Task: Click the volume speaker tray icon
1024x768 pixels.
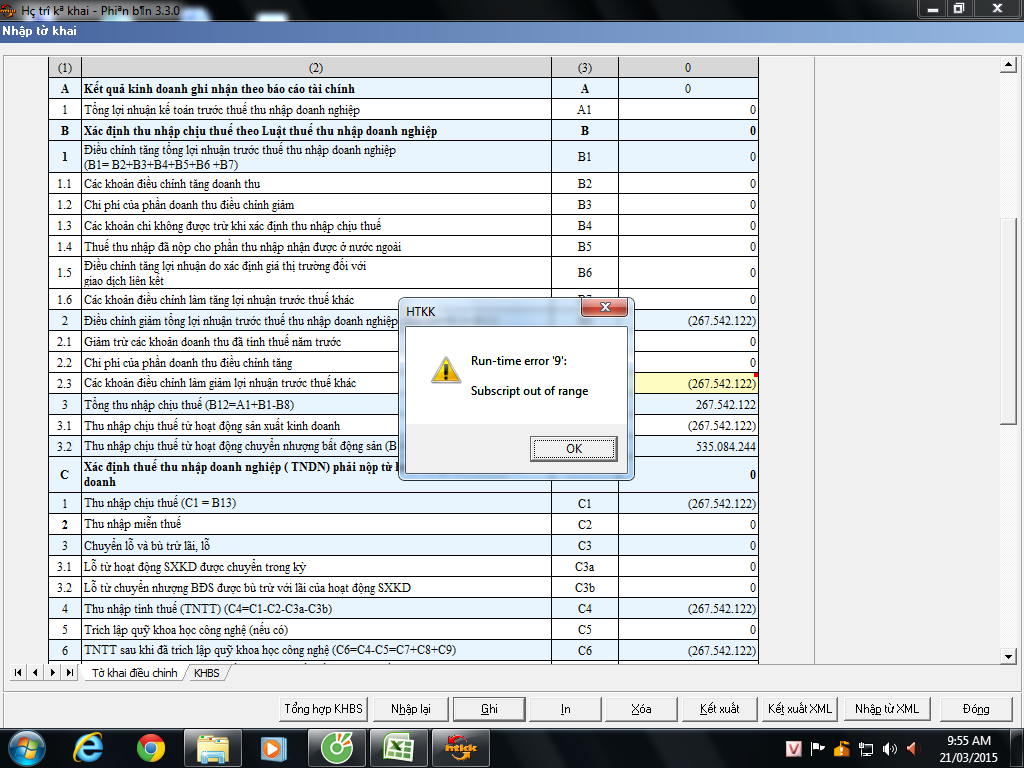Action: click(912, 748)
